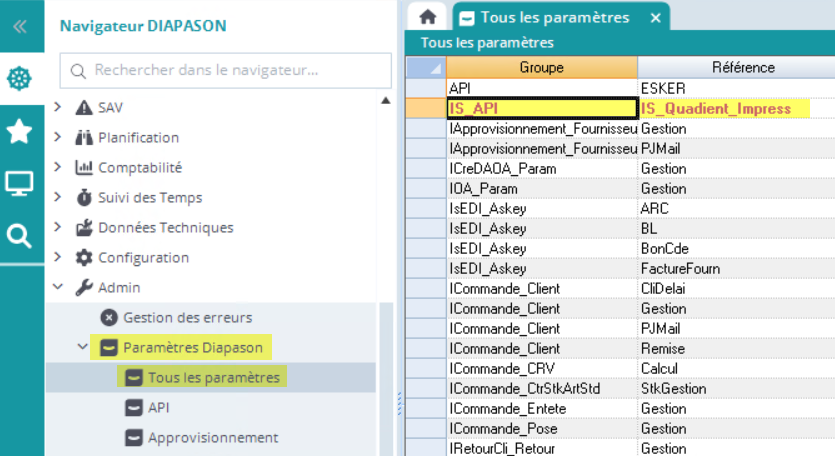835x456 pixels.
Task: Click the Configuration gear icon
Action: (84, 257)
